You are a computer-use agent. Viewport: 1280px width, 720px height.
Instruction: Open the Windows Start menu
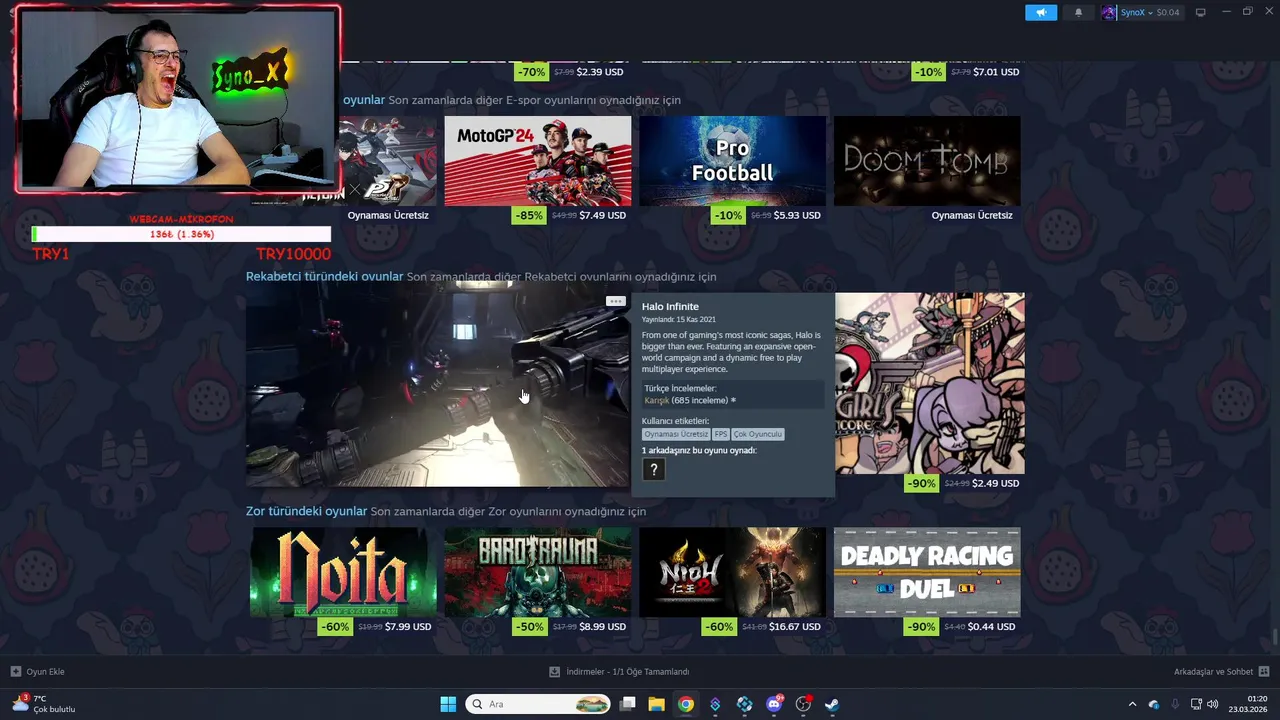[448, 704]
